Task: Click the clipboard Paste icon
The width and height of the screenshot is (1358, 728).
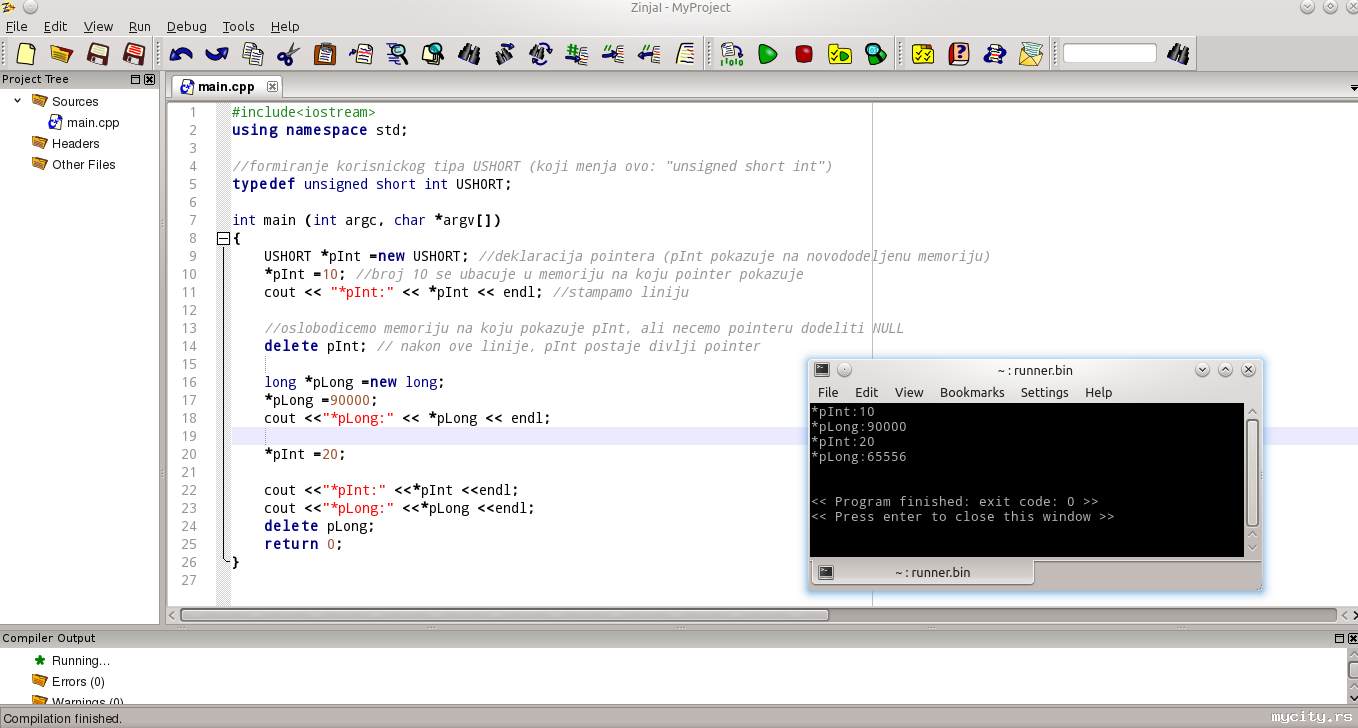Action: pos(324,54)
